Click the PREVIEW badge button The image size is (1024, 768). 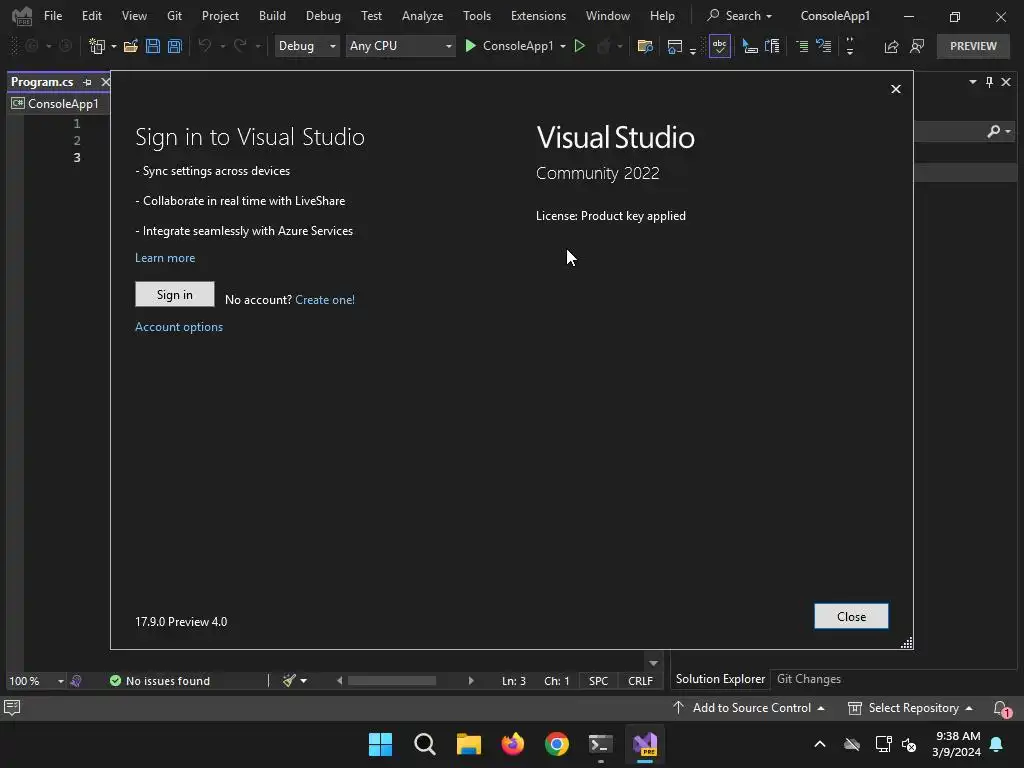point(973,46)
